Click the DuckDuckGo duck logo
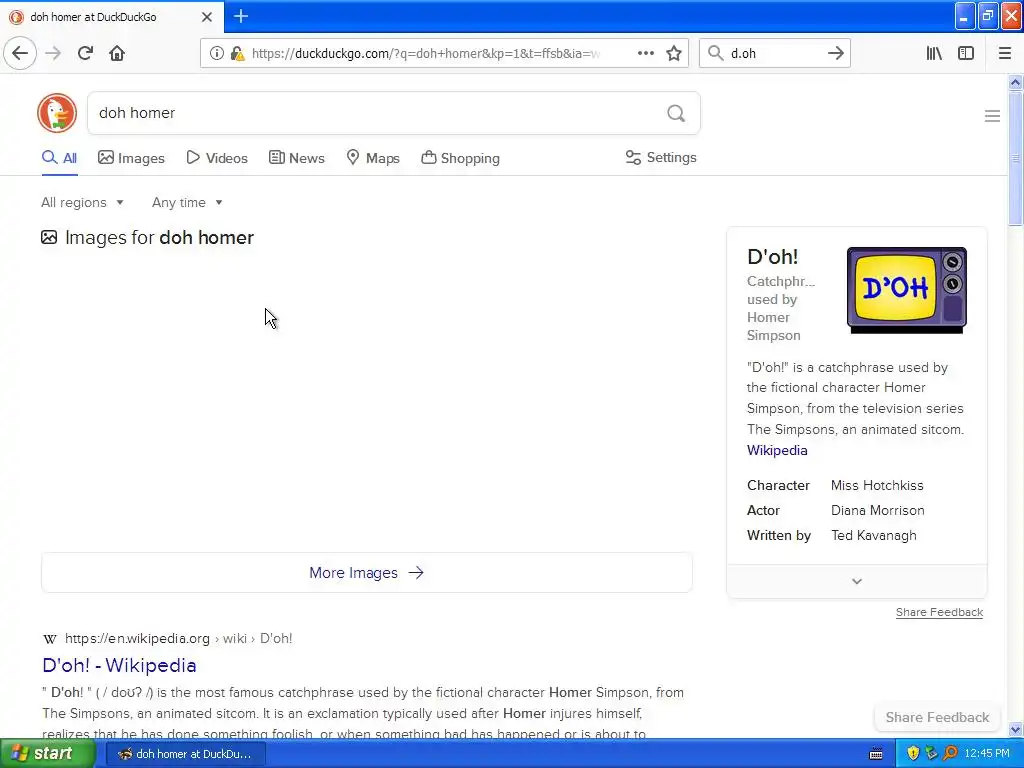This screenshot has width=1024, height=768. tap(57, 113)
